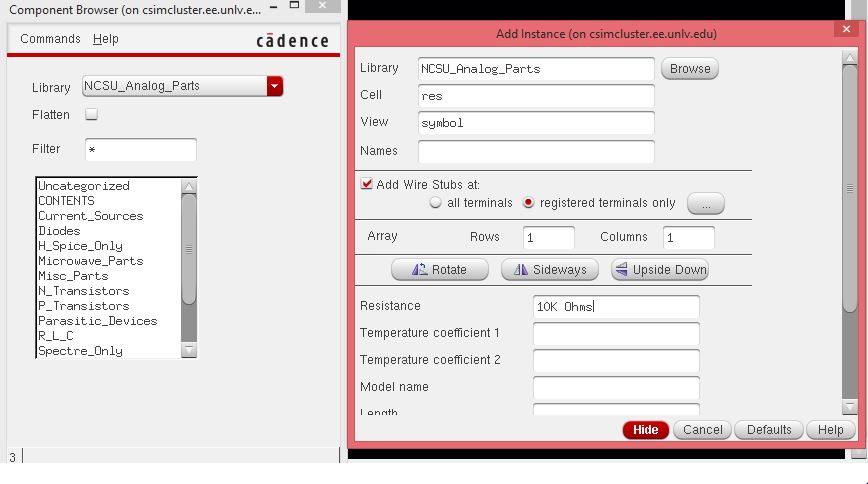Maximize the Component Browser window
The width and height of the screenshot is (868, 484).
(x=294, y=5)
